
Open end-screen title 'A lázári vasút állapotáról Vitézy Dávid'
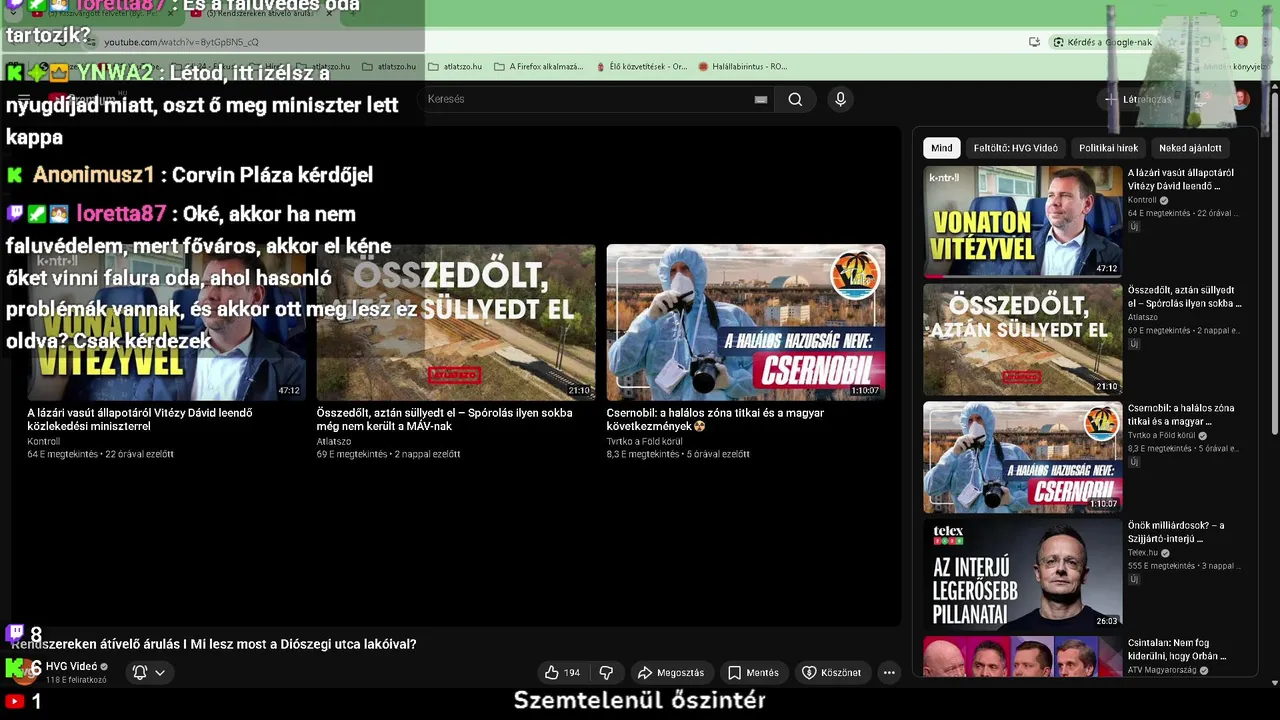click(x=140, y=419)
